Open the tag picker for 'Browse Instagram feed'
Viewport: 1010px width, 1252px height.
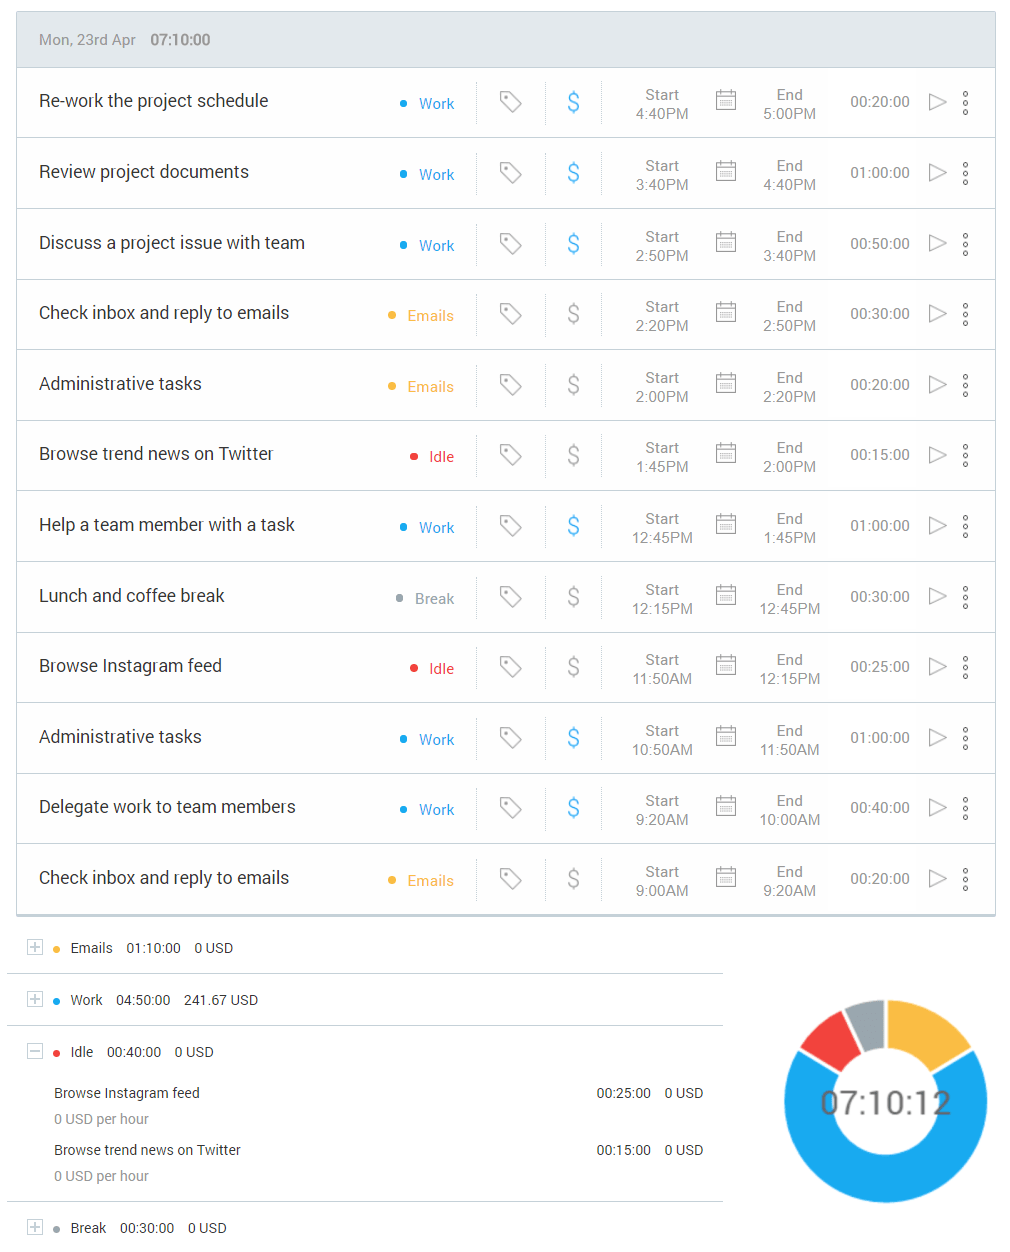(510, 667)
